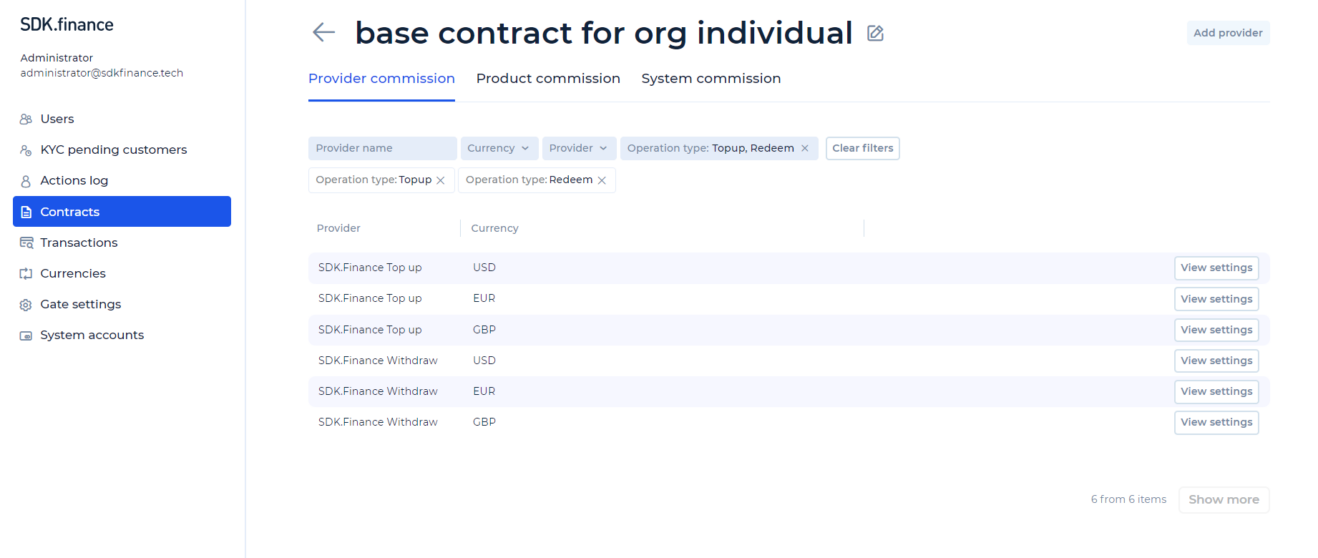Viewport: 1318px width, 558px height.
Task: Navigate to Currencies section
Action: click(x=72, y=274)
